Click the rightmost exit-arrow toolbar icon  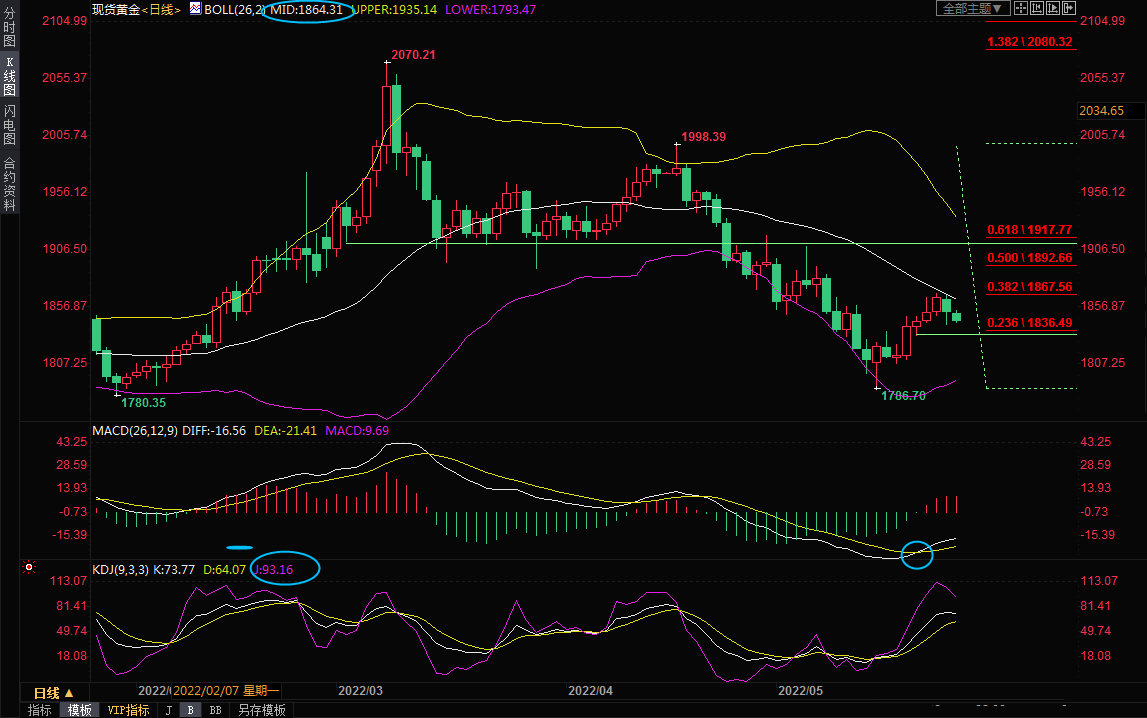click(1068, 8)
